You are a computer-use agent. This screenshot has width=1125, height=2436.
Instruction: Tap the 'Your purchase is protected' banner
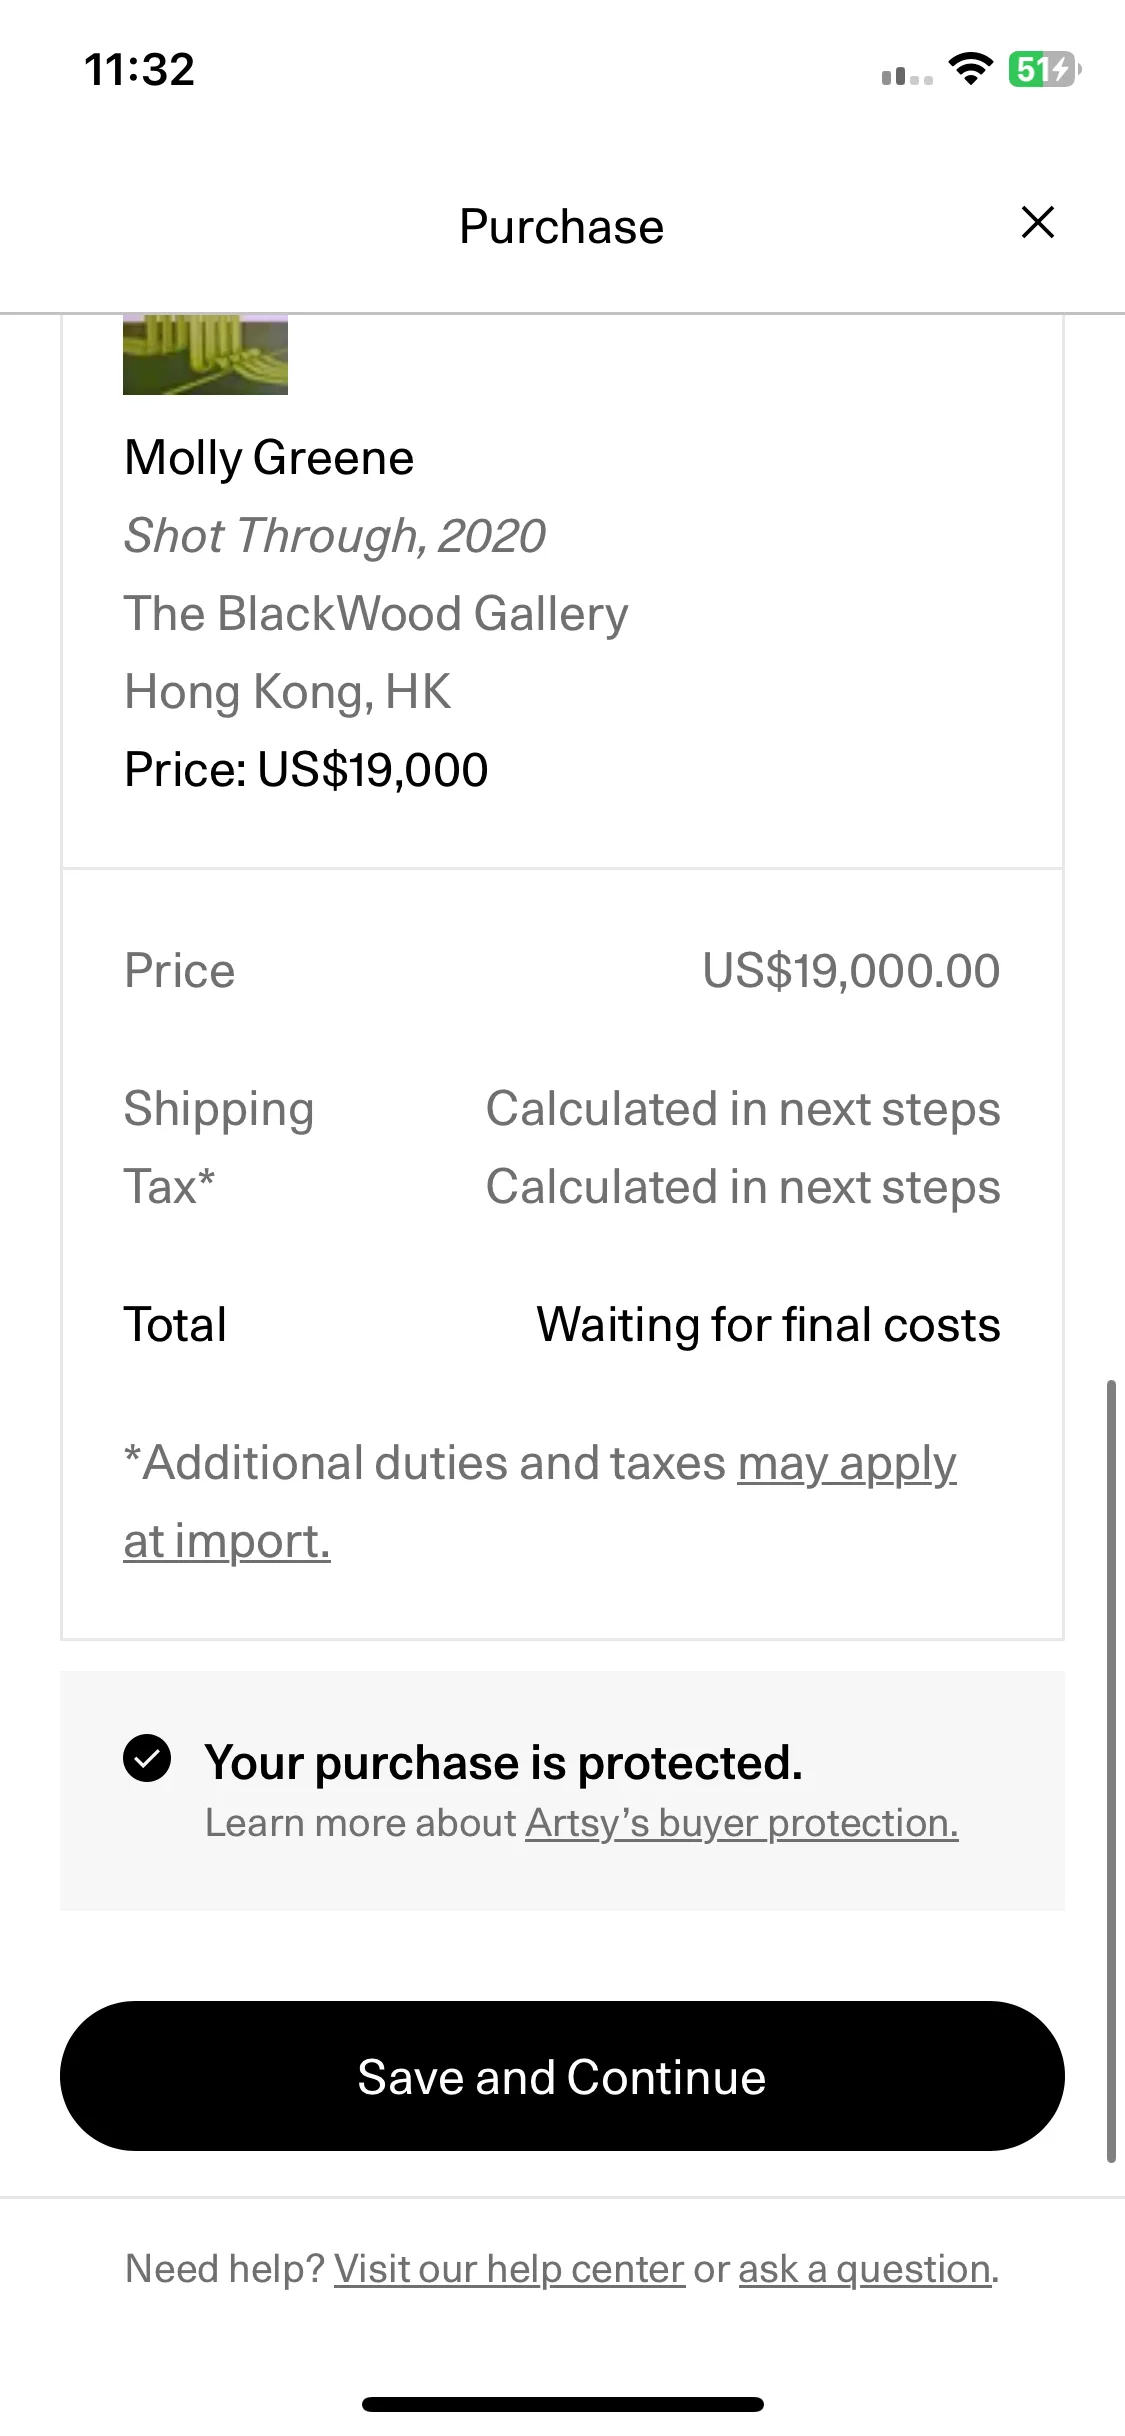tap(562, 1790)
